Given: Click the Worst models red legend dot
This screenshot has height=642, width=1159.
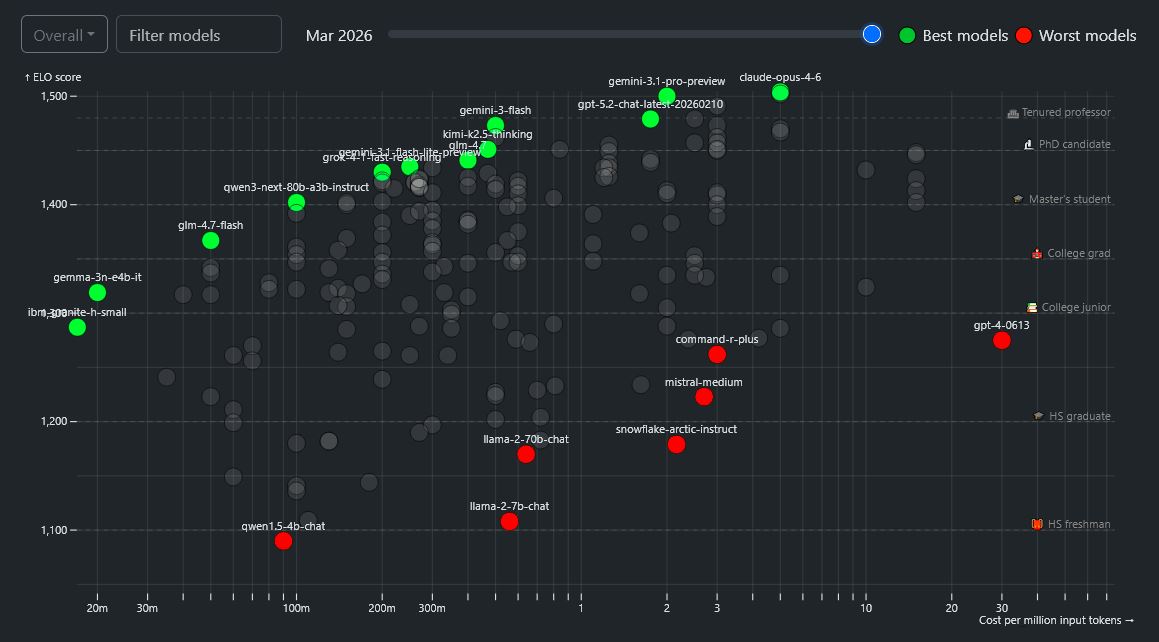Looking at the screenshot, I should click(1023, 35).
